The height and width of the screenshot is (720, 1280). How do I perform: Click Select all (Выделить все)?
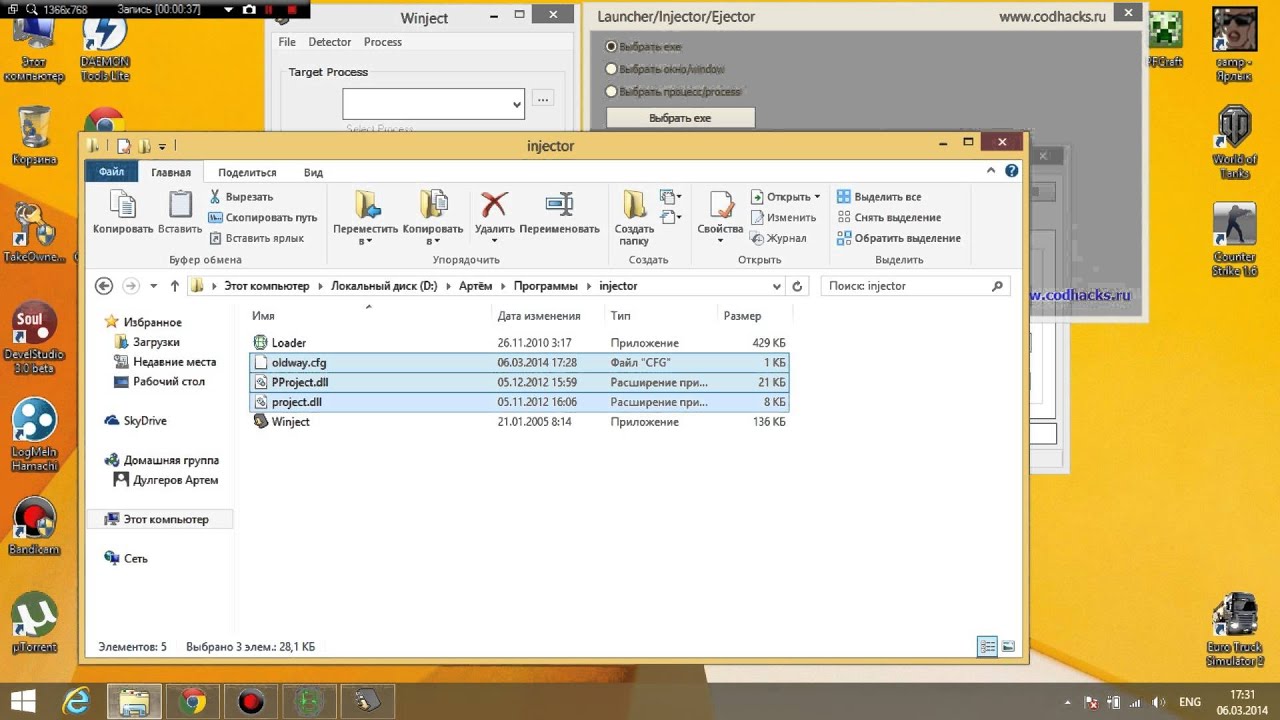point(879,197)
